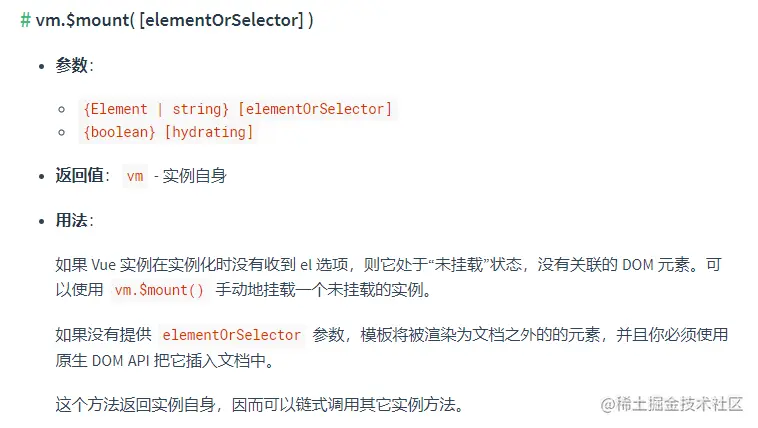Click the Juejin logo icon in watermark

610,403
